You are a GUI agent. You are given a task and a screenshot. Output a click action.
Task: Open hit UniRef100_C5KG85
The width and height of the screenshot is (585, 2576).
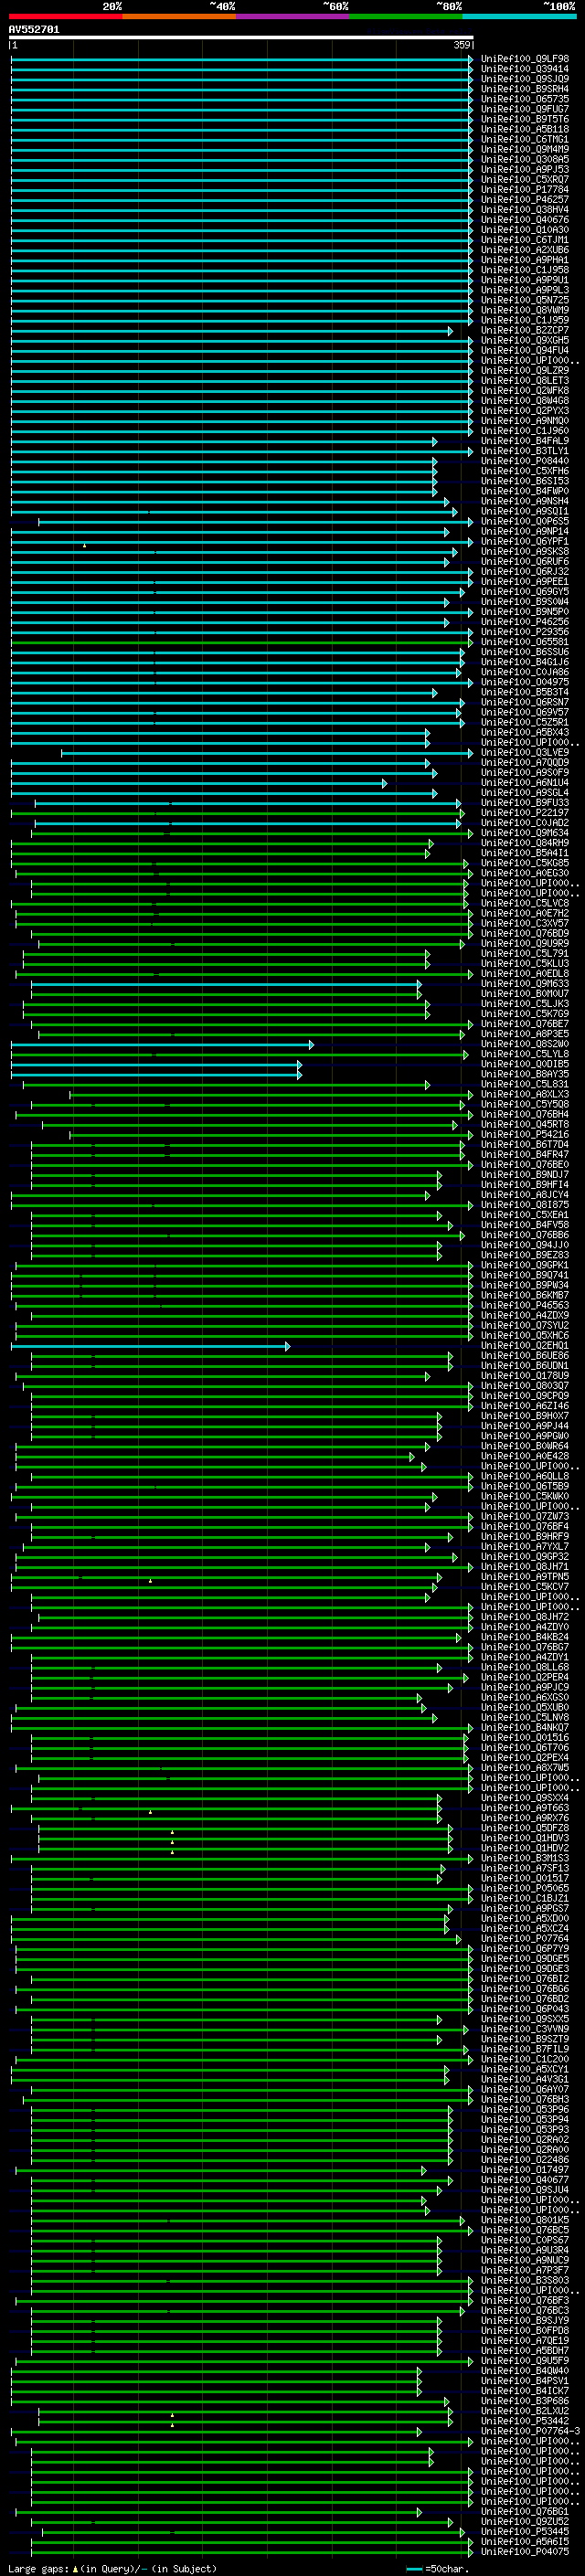pyautogui.click(x=525, y=864)
